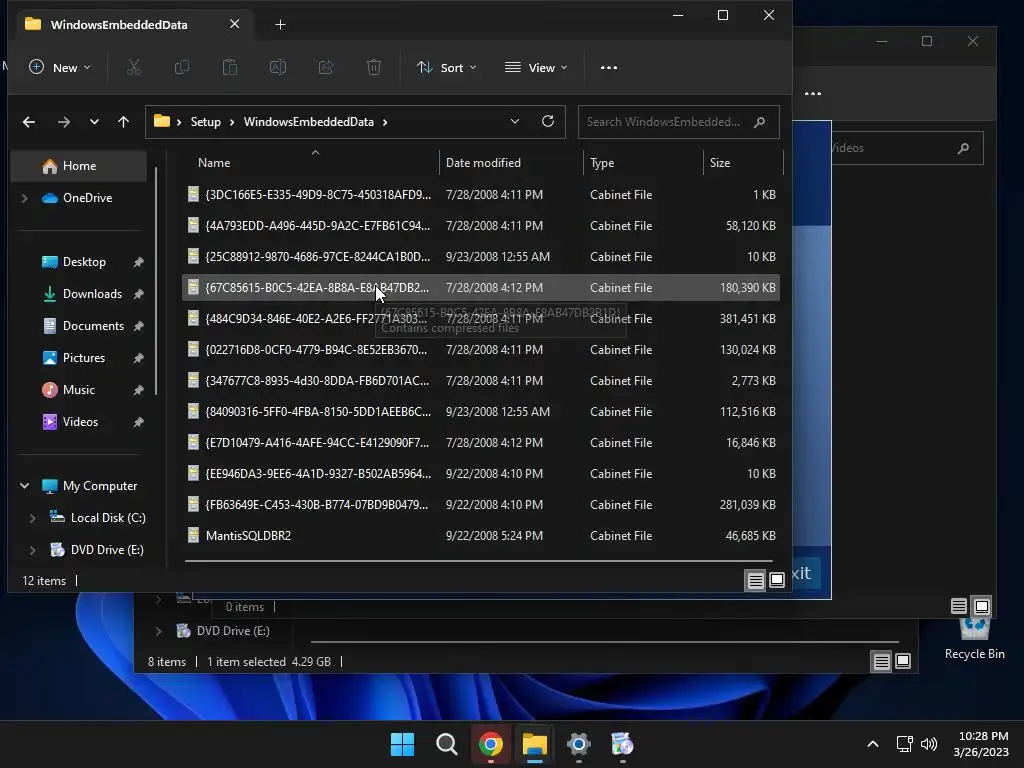Open Videos quick access folder

(x=79, y=422)
